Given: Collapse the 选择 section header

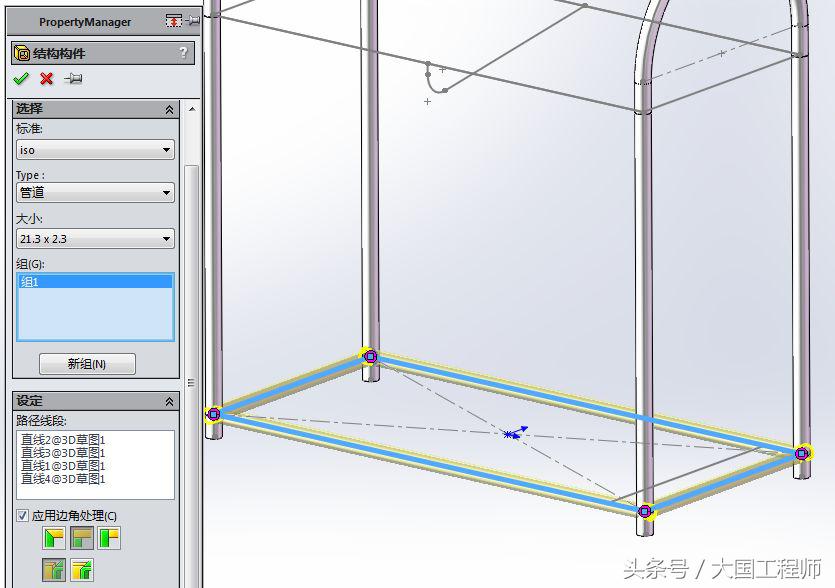Looking at the screenshot, I should point(170,110).
